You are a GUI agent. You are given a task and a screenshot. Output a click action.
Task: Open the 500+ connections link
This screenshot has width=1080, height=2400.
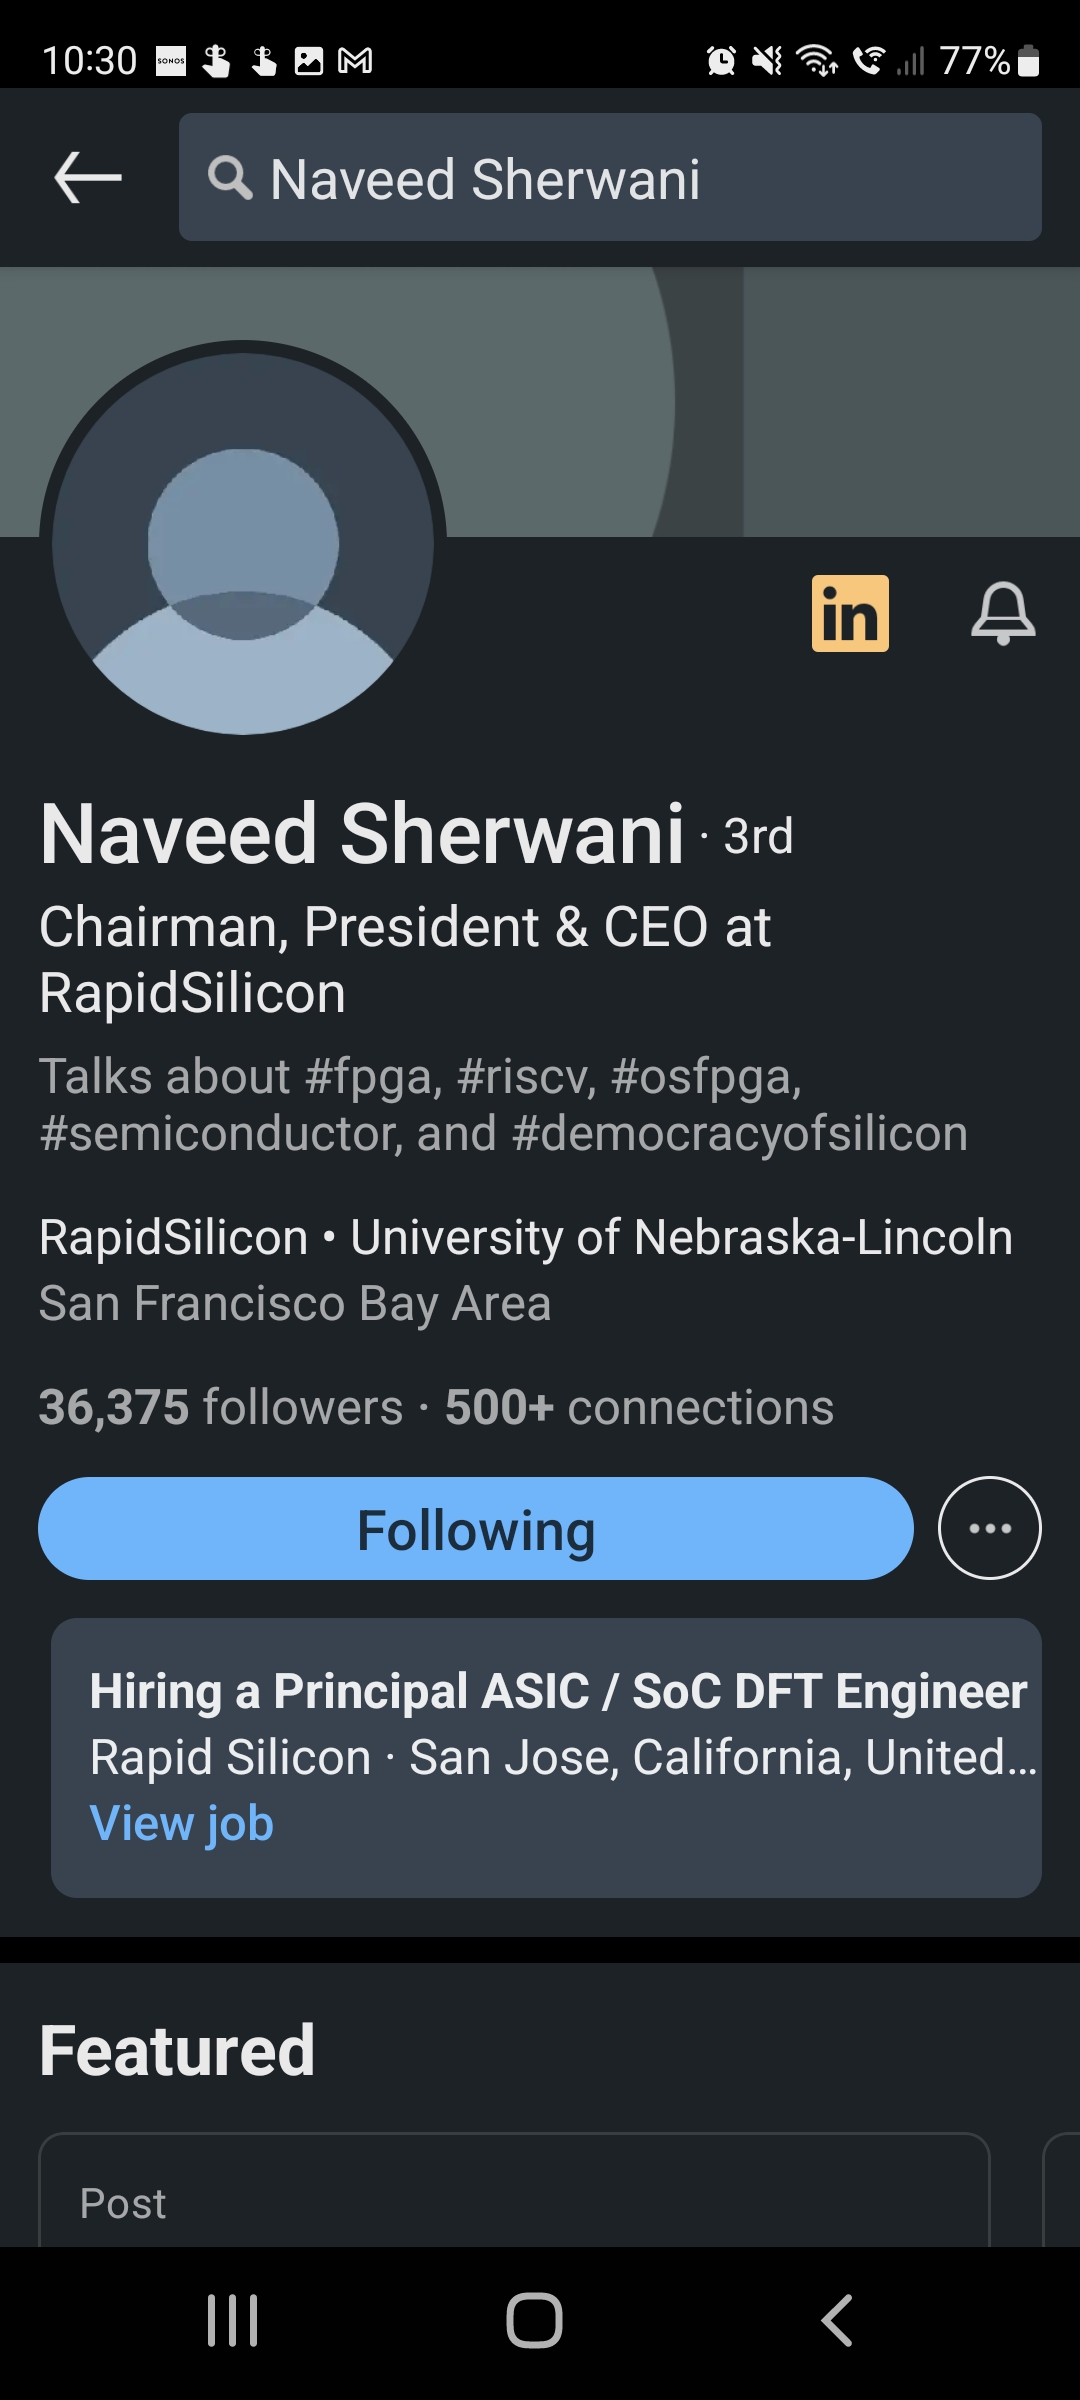pos(639,1407)
